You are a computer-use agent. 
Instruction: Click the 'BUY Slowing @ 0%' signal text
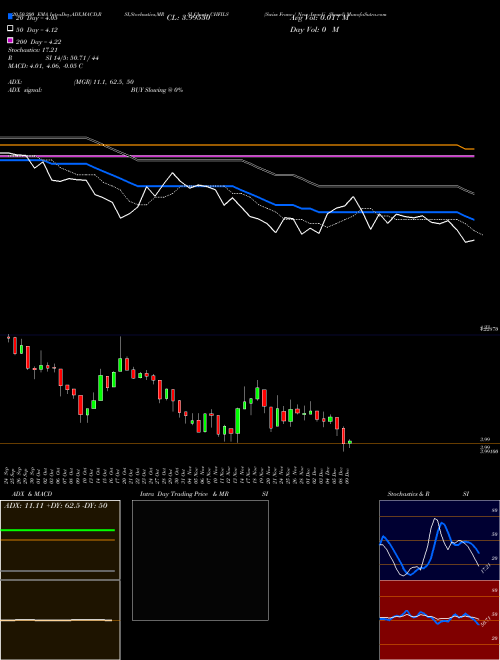(157, 90)
